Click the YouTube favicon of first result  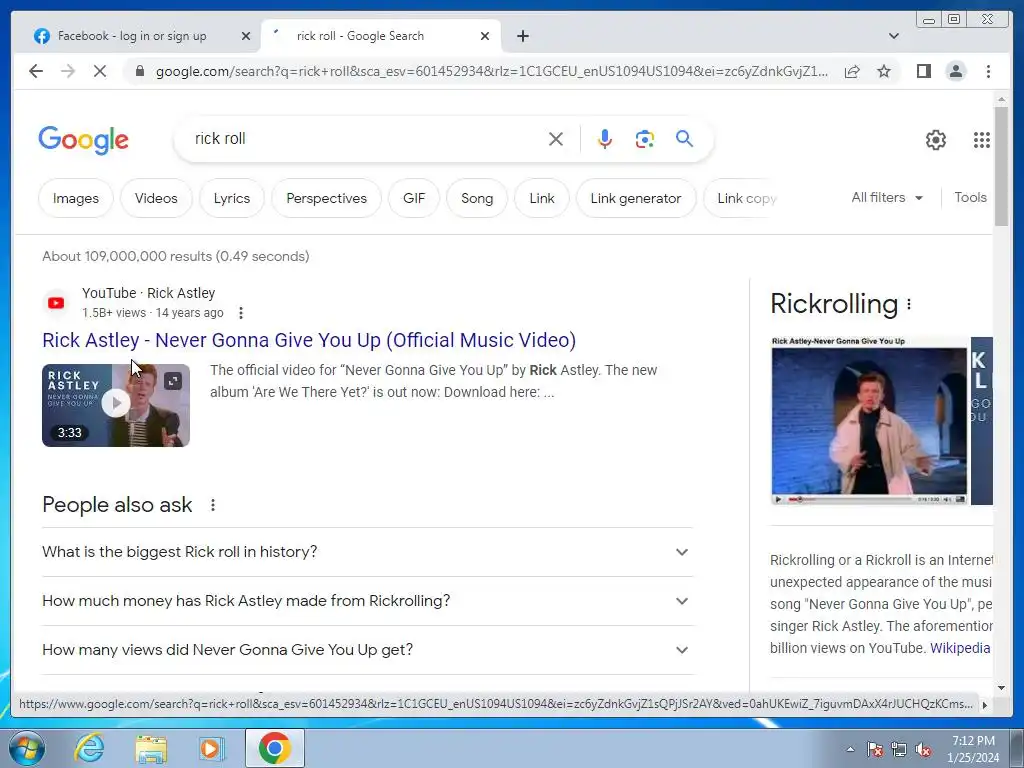(x=56, y=303)
